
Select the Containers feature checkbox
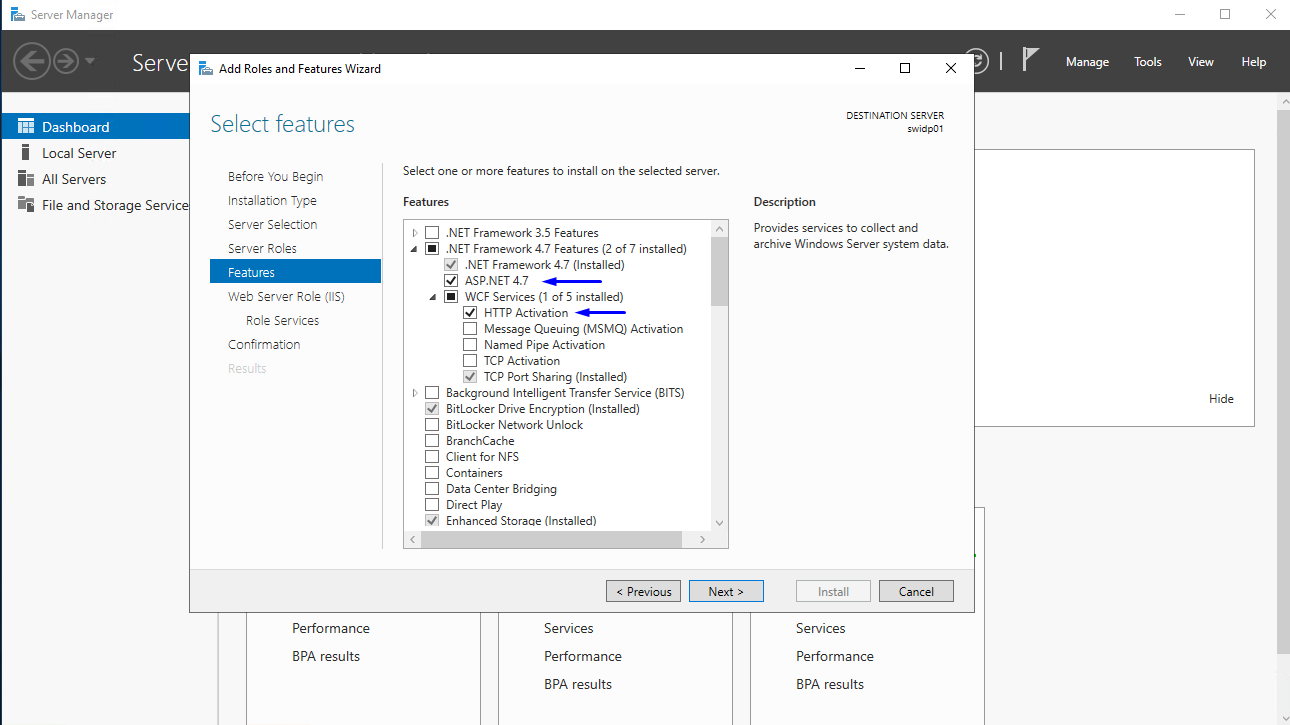tap(432, 473)
